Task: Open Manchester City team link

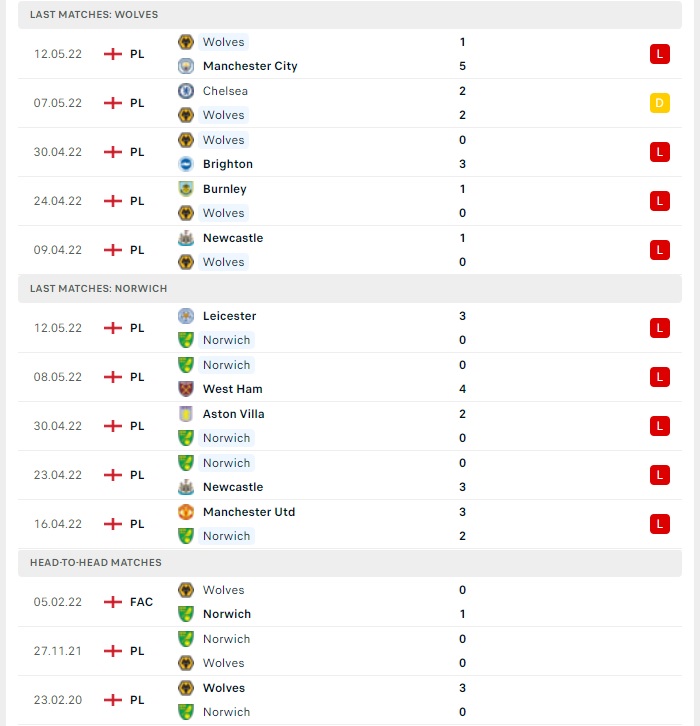Action: click(250, 66)
